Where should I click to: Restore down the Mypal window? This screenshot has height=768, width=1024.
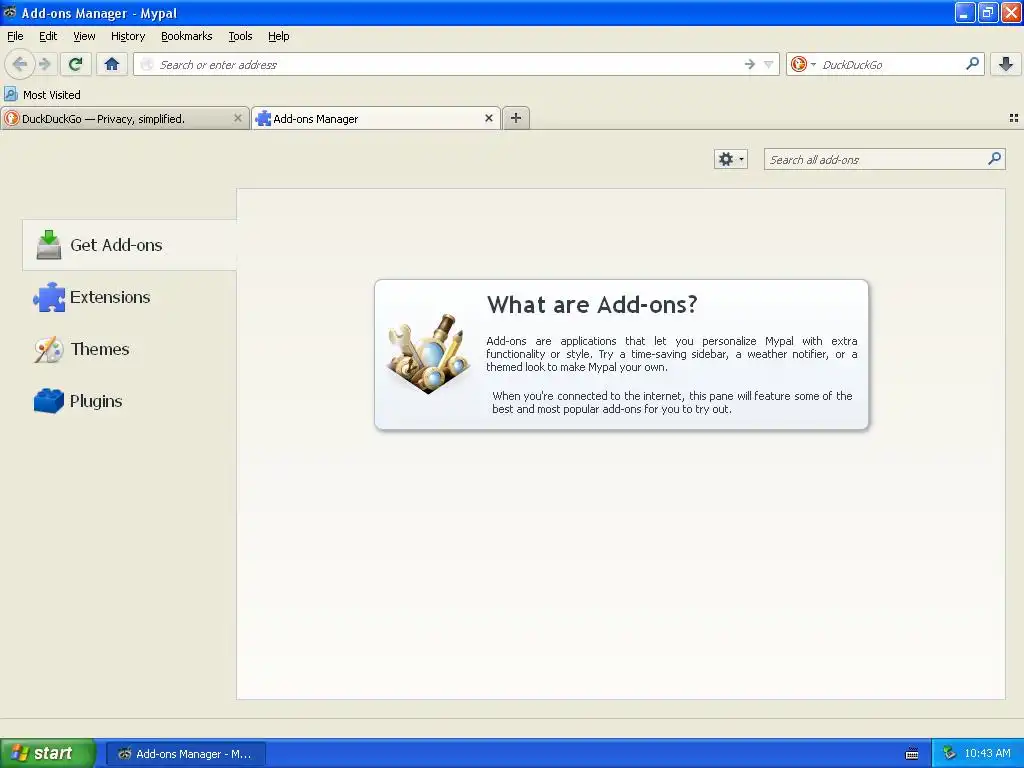[x=988, y=12]
